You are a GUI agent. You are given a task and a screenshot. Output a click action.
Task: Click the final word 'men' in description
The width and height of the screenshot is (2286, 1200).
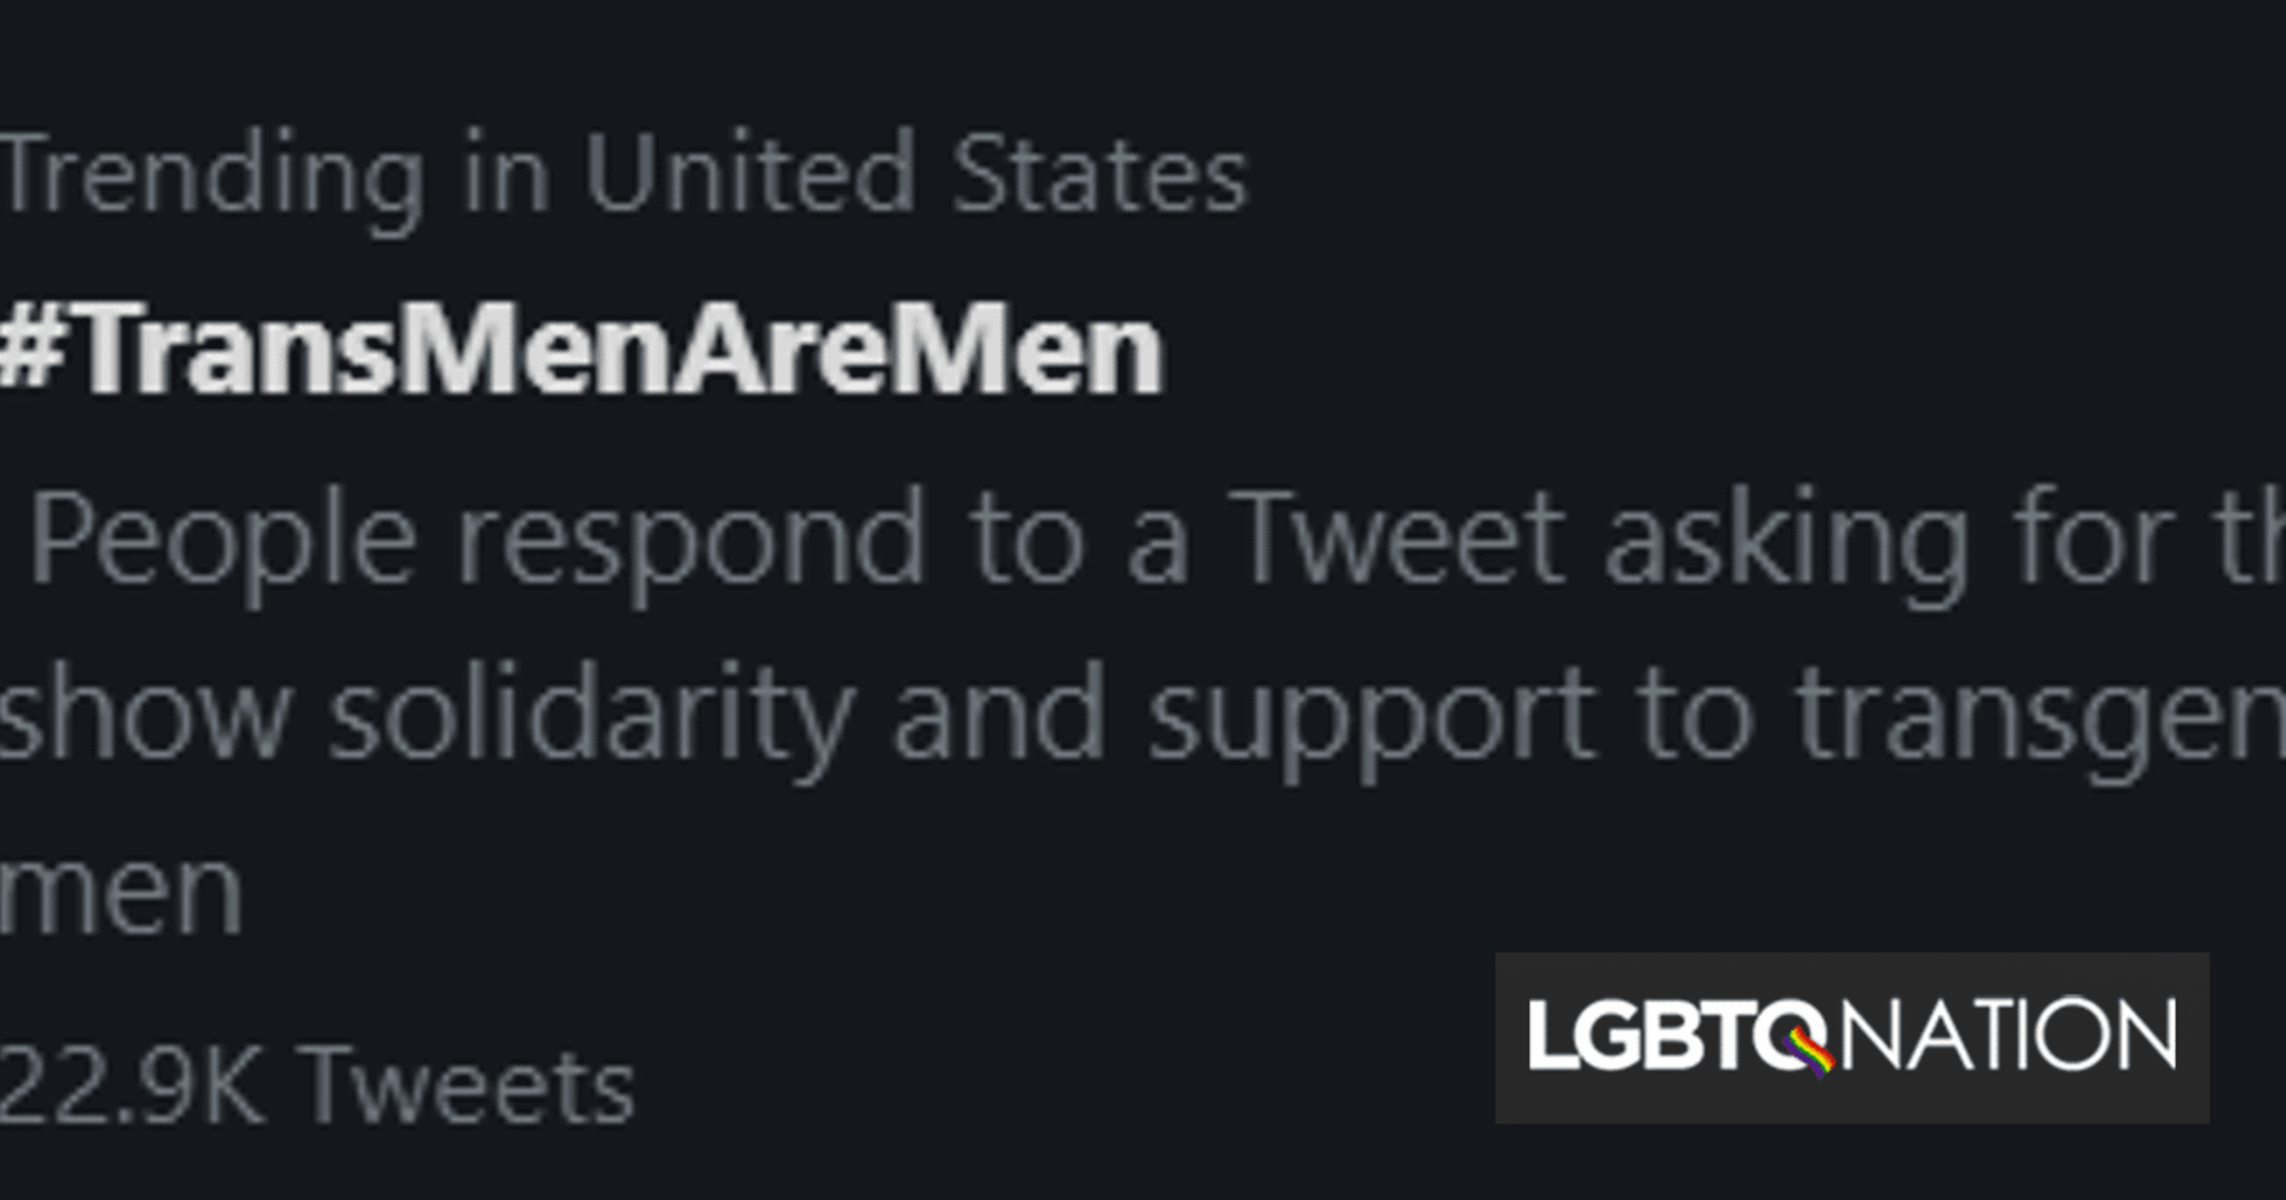click(x=120, y=893)
